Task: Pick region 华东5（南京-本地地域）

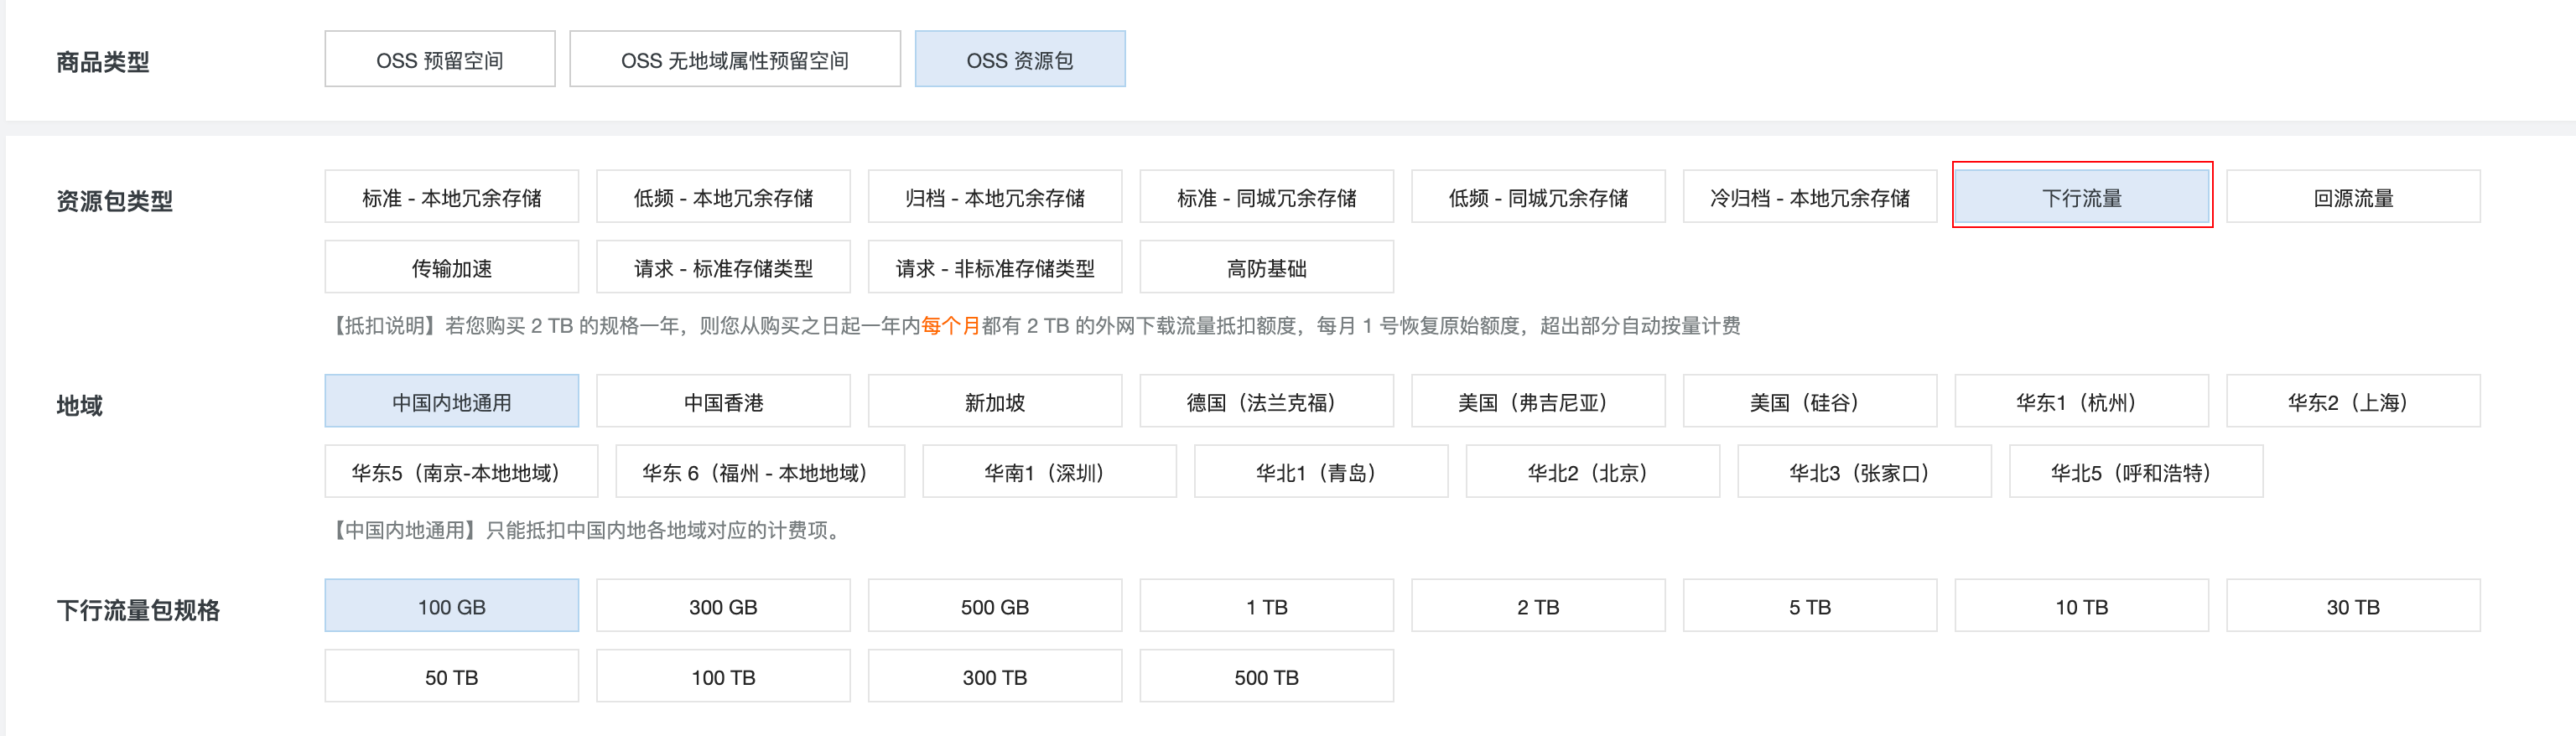Action: pos(462,471)
